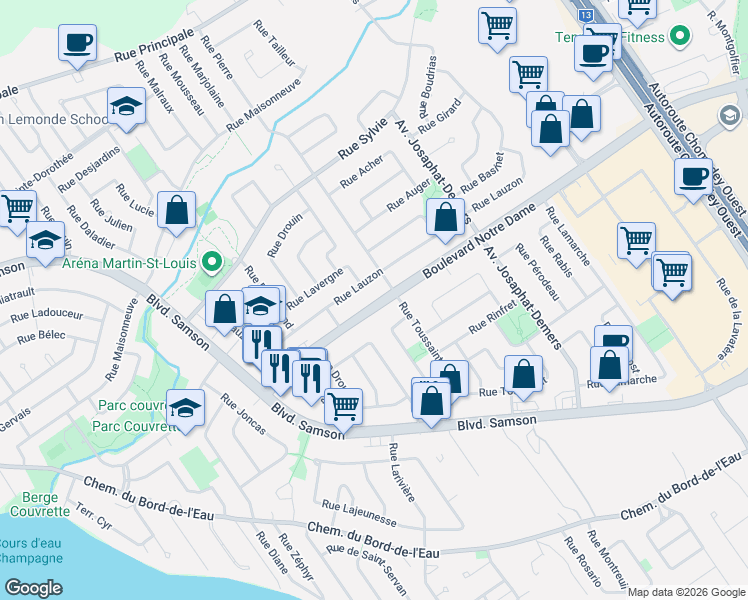Select the shopping bag marker near Rue Lucie

tap(176, 211)
